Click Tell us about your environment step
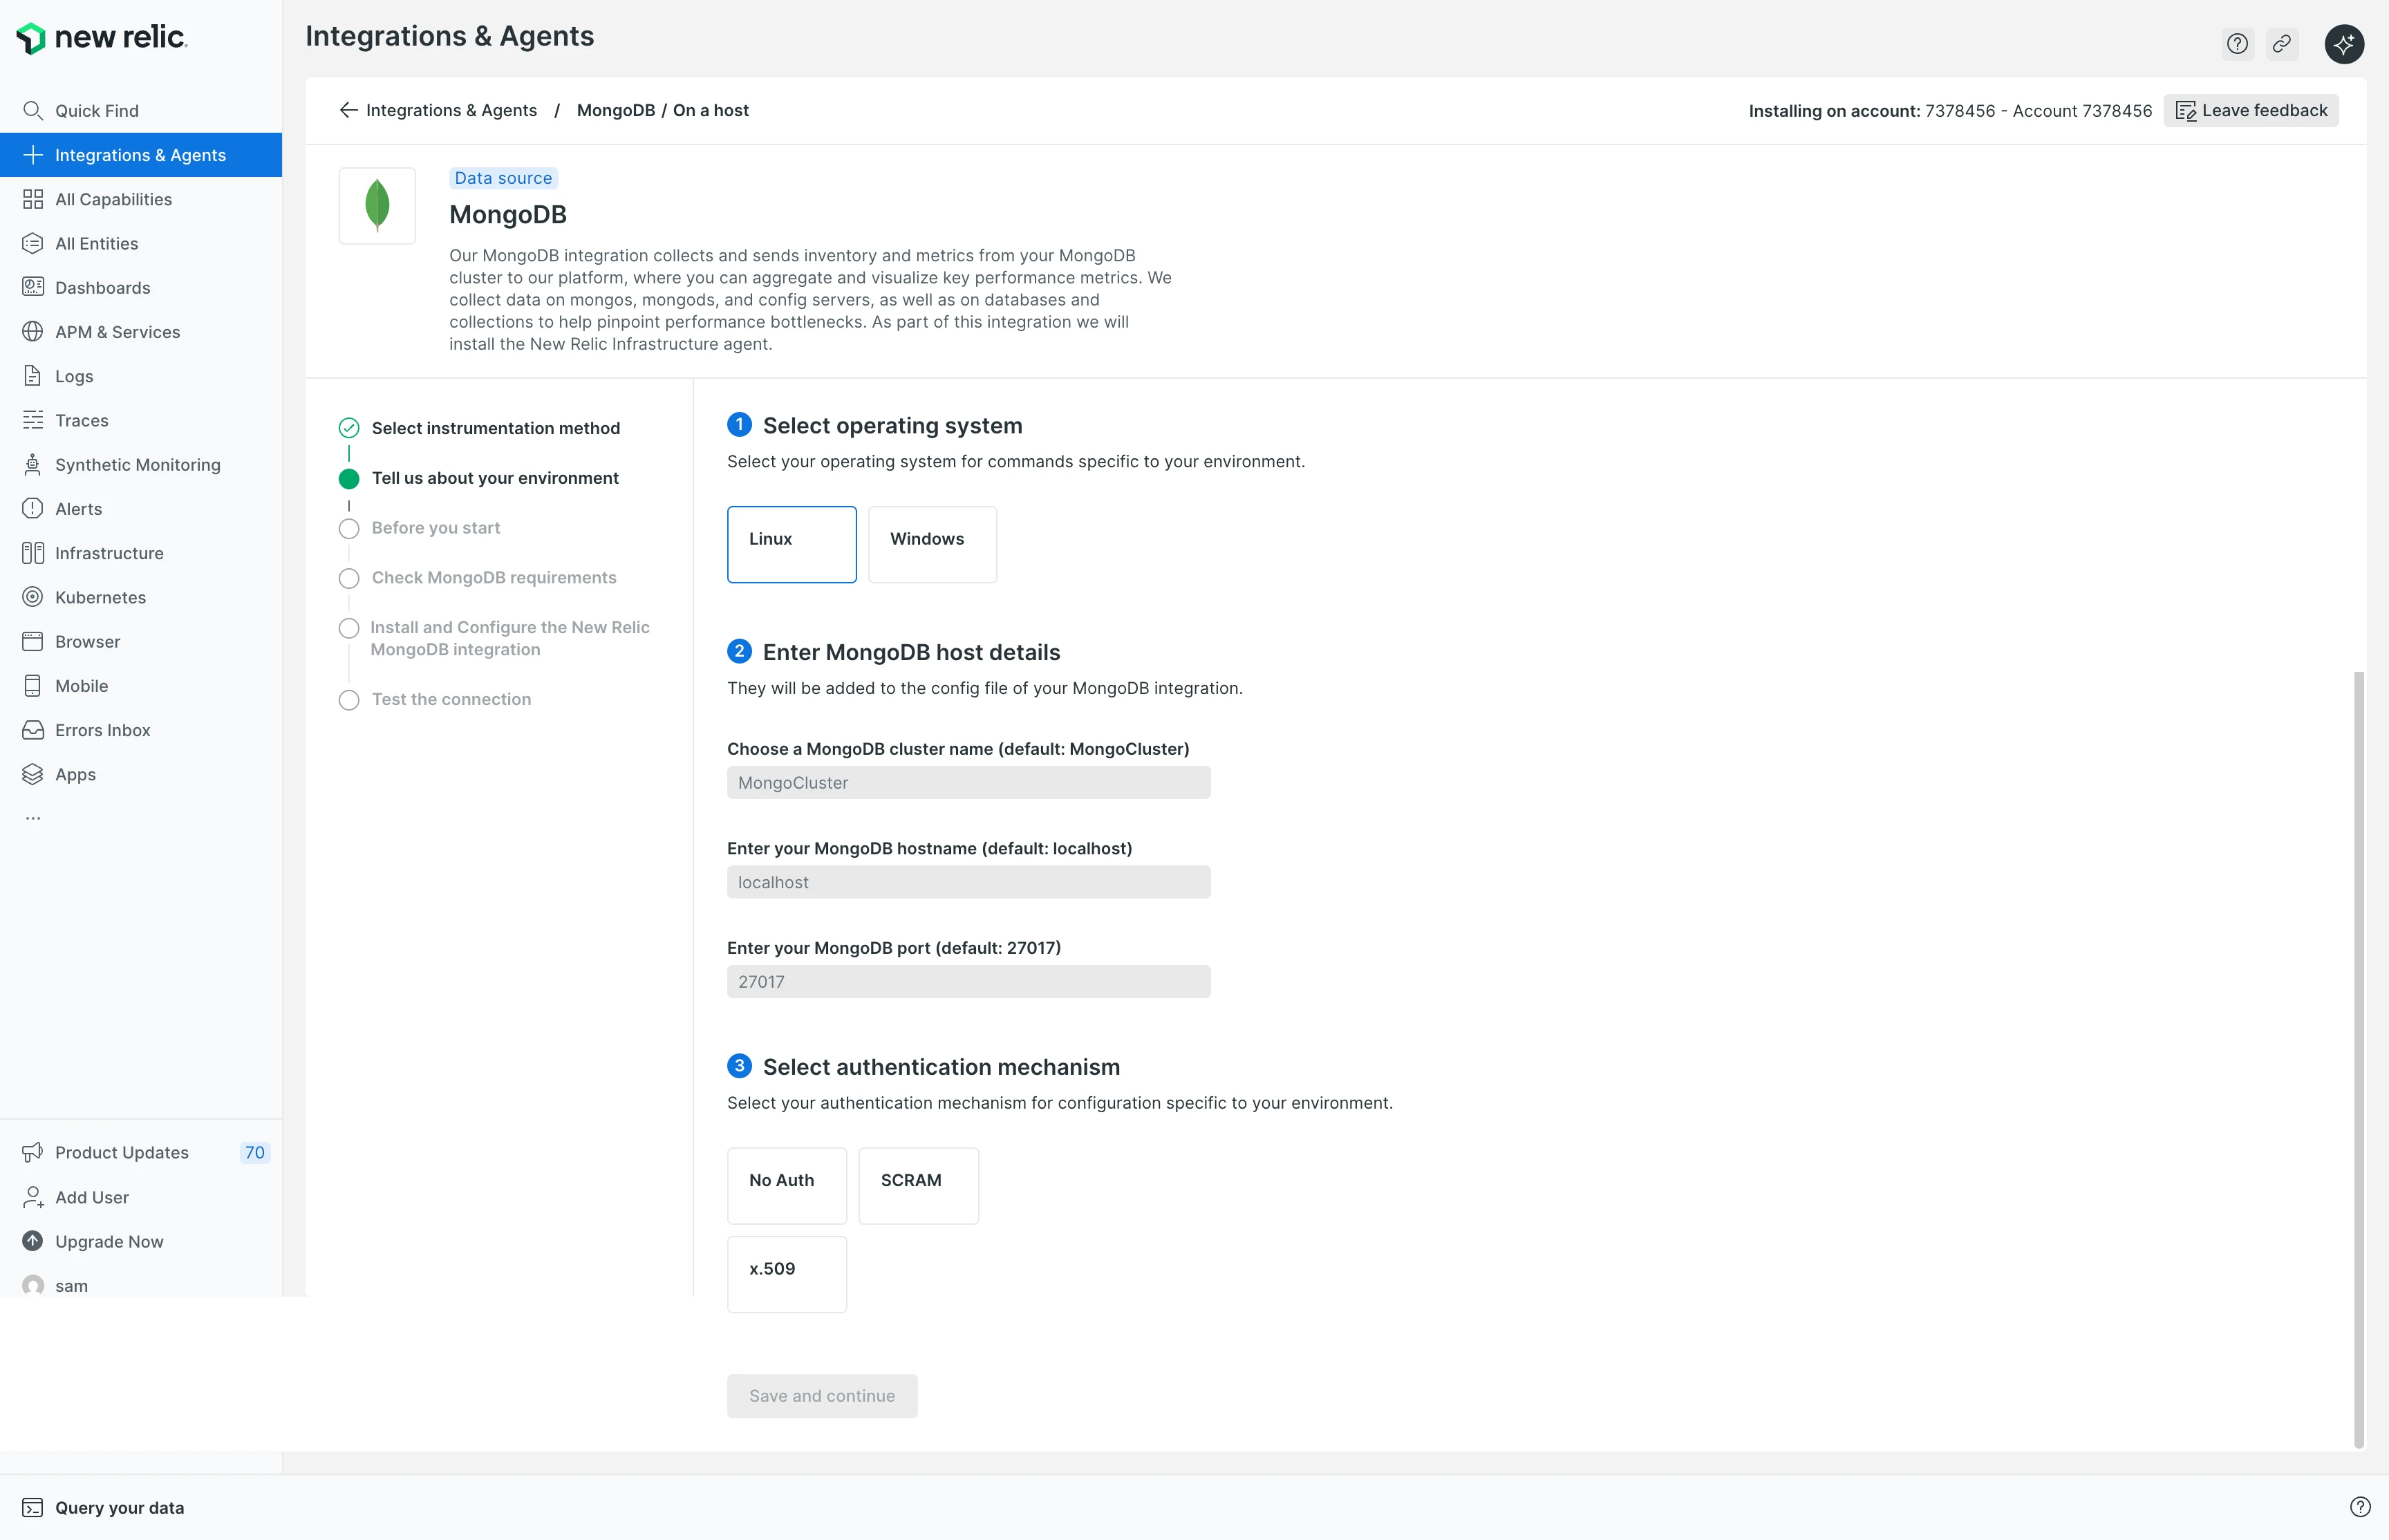The height and width of the screenshot is (1540, 2389). [495, 478]
